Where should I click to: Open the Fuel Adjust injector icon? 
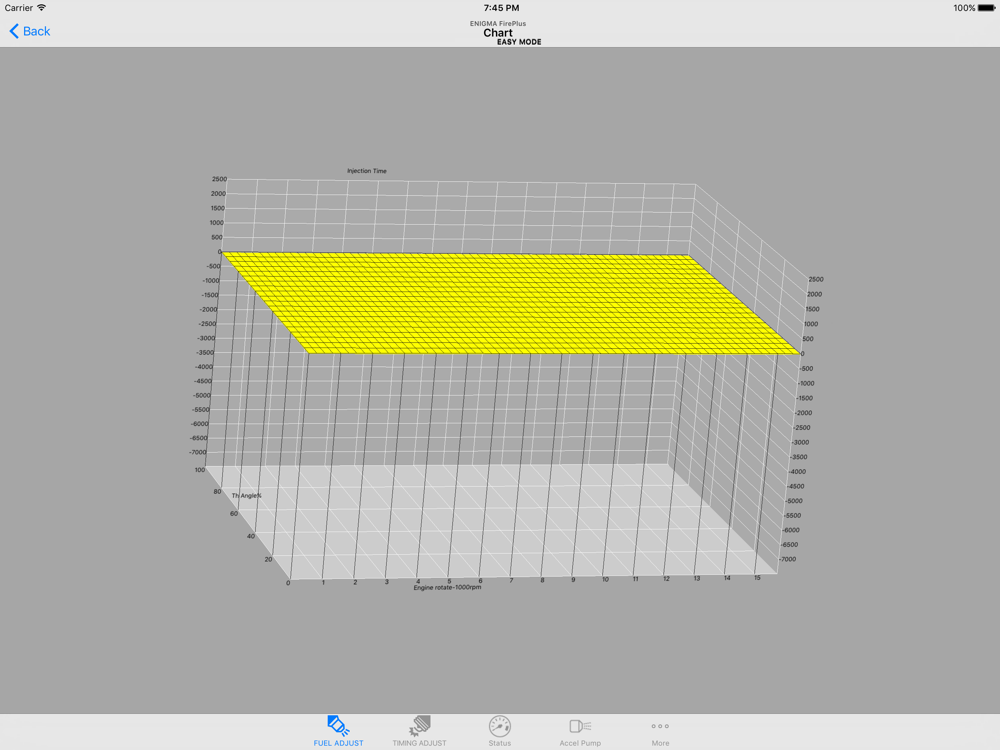pos(338,726)
